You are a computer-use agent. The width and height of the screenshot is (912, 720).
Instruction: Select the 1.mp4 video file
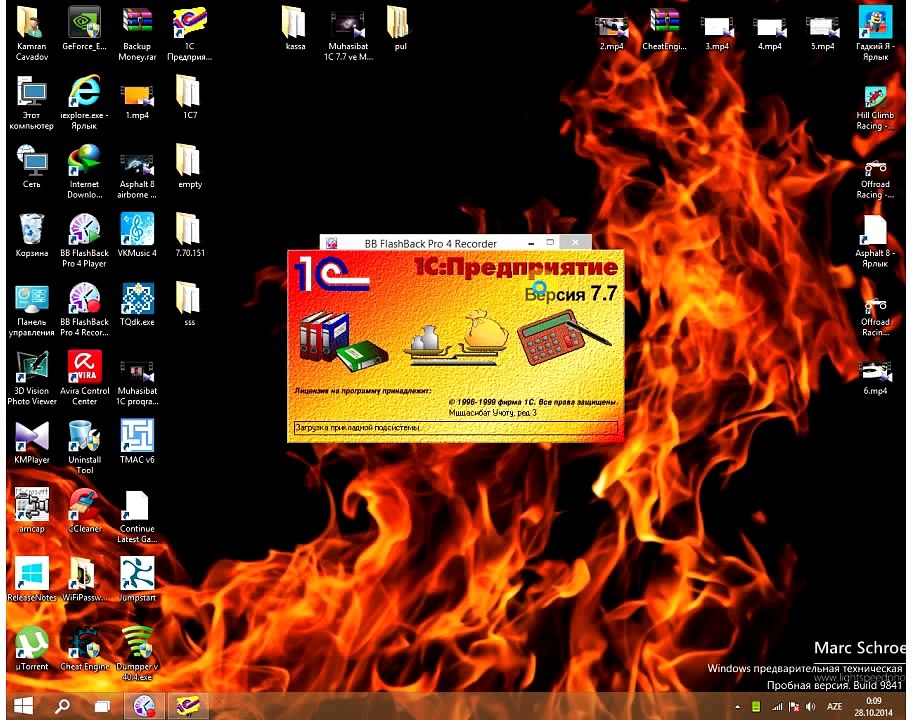click(x=137, y=102)
